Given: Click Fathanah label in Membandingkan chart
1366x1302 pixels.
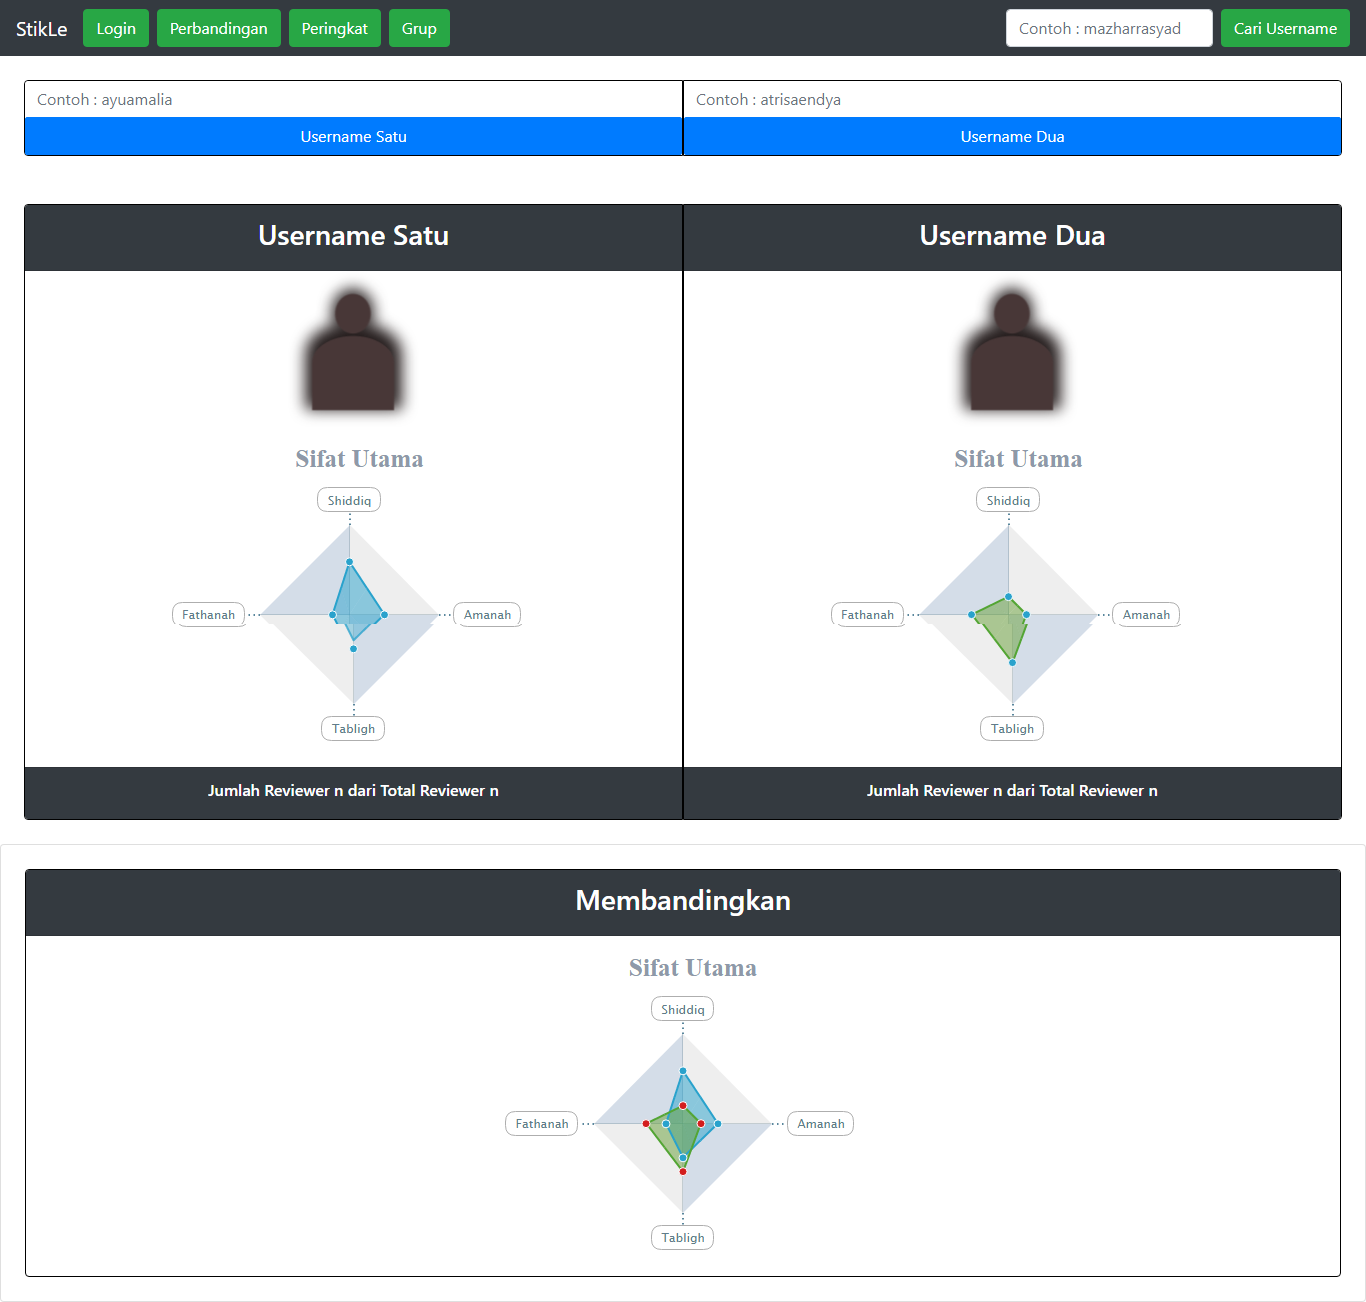Looking at the screenshot, I should pos(542,1123).
